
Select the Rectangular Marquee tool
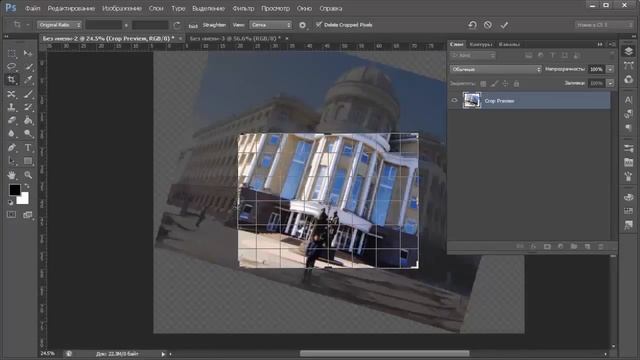(x=11, y=53)
